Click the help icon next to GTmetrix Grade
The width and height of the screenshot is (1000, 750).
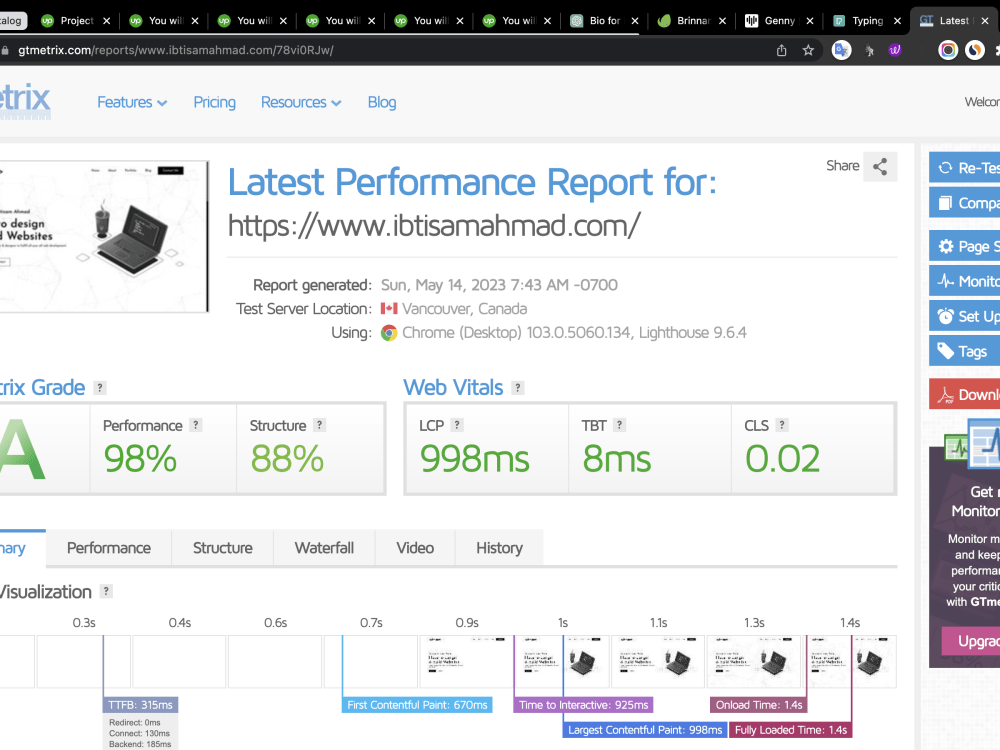[x=99, y=388]
